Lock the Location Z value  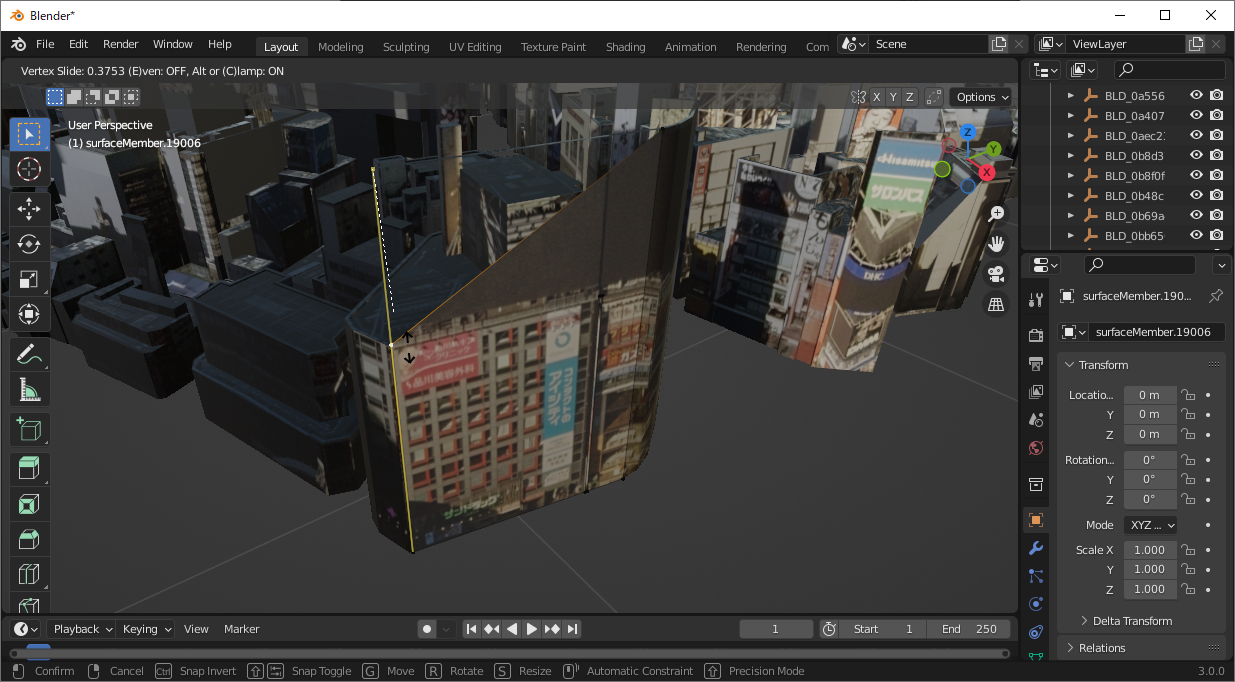pyautogui.click(x=1188, y=435)
